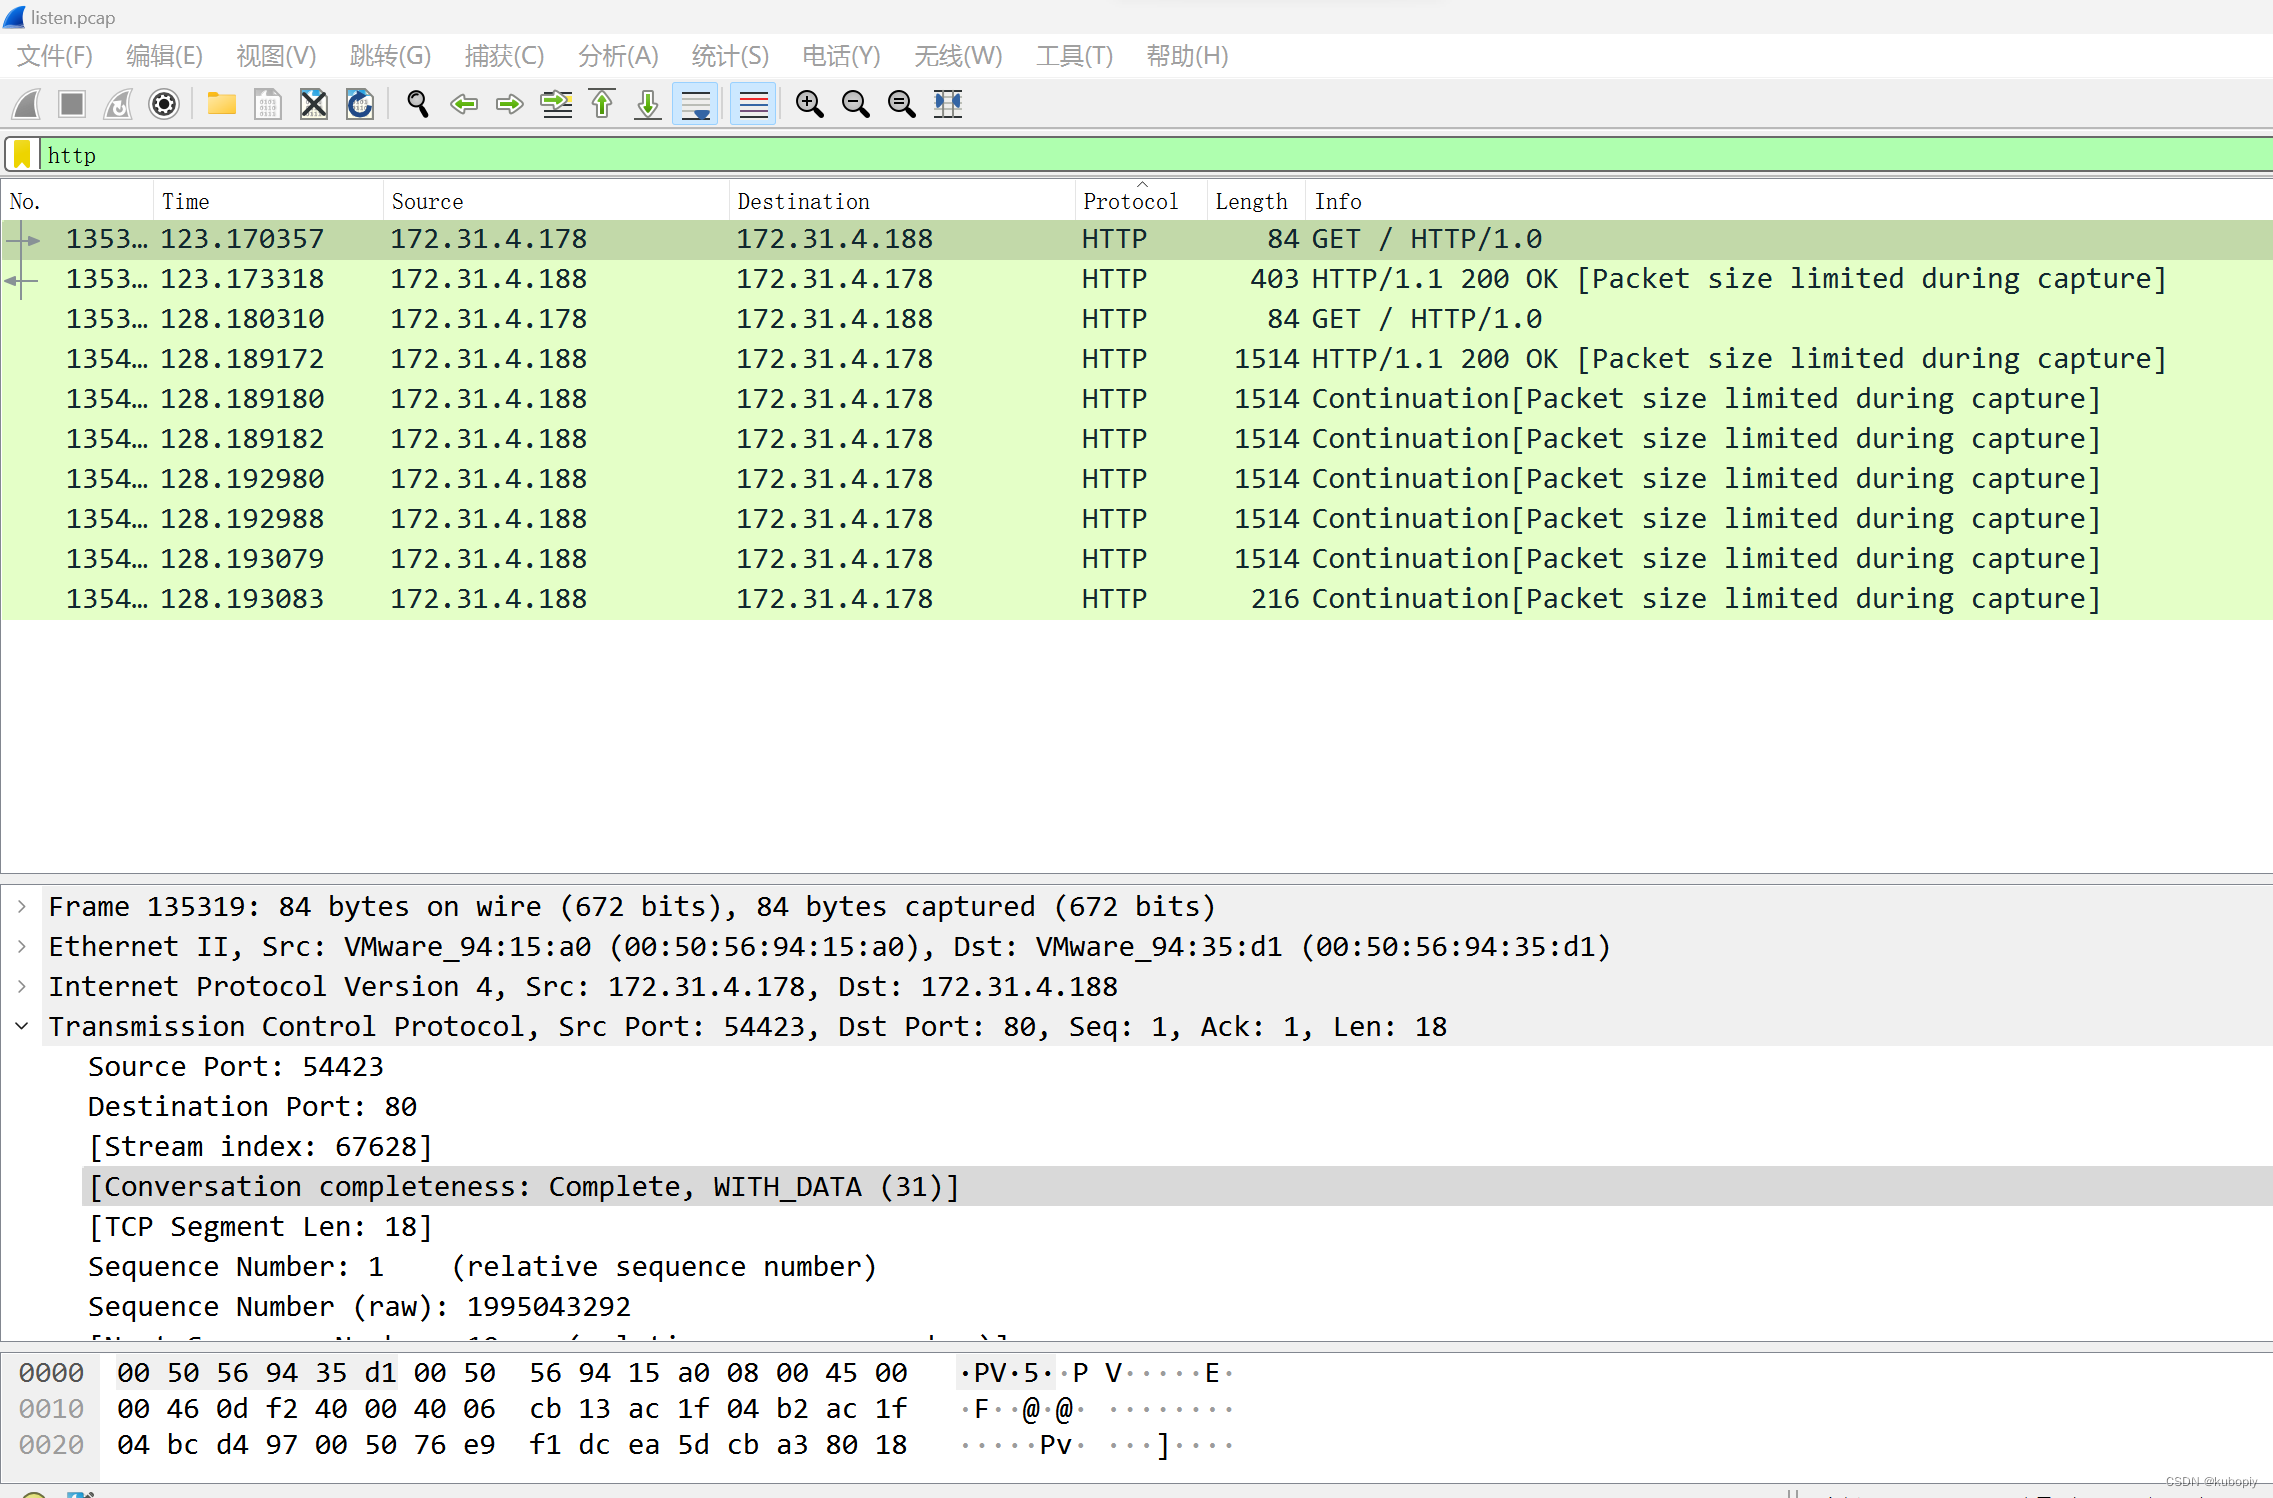Open the 编辑(E) menu
2273x1498 pixels.
(x=165, y=56)
